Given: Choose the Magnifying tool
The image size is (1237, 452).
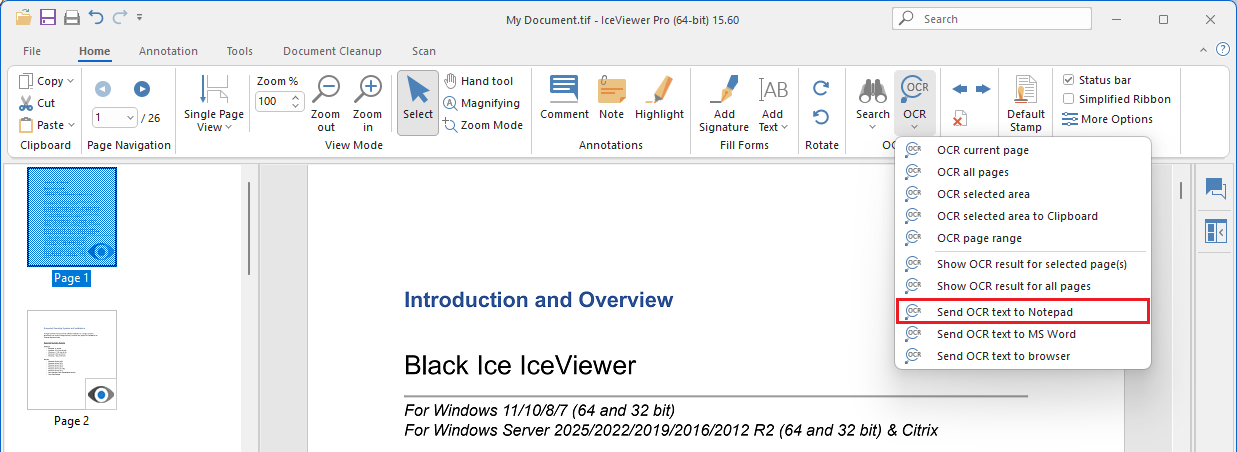Looking at the screenshot, I should (482, 103).
